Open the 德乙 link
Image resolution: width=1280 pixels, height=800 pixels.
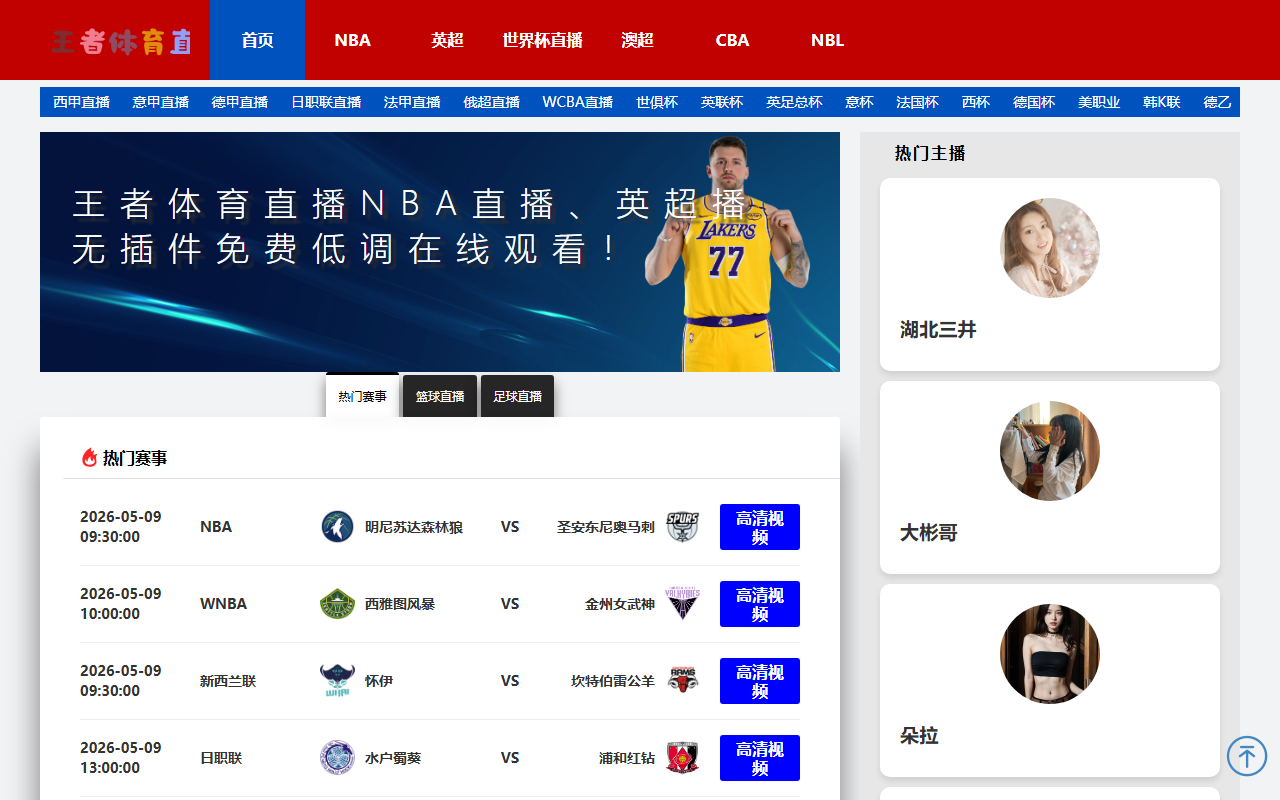tap(1217, 102)
